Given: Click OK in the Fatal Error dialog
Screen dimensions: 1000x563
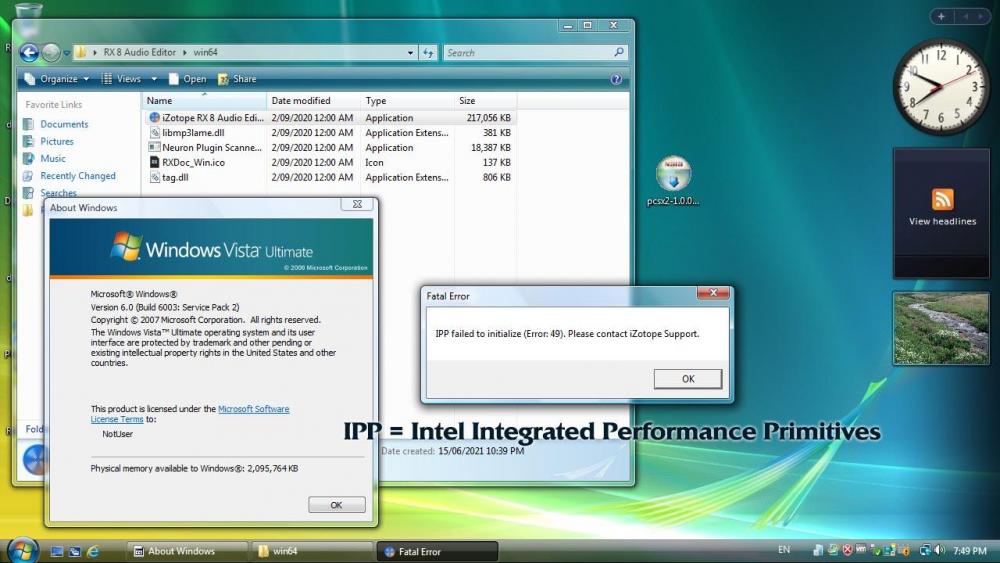Looking at the screenshot, I should coord(688,379).
